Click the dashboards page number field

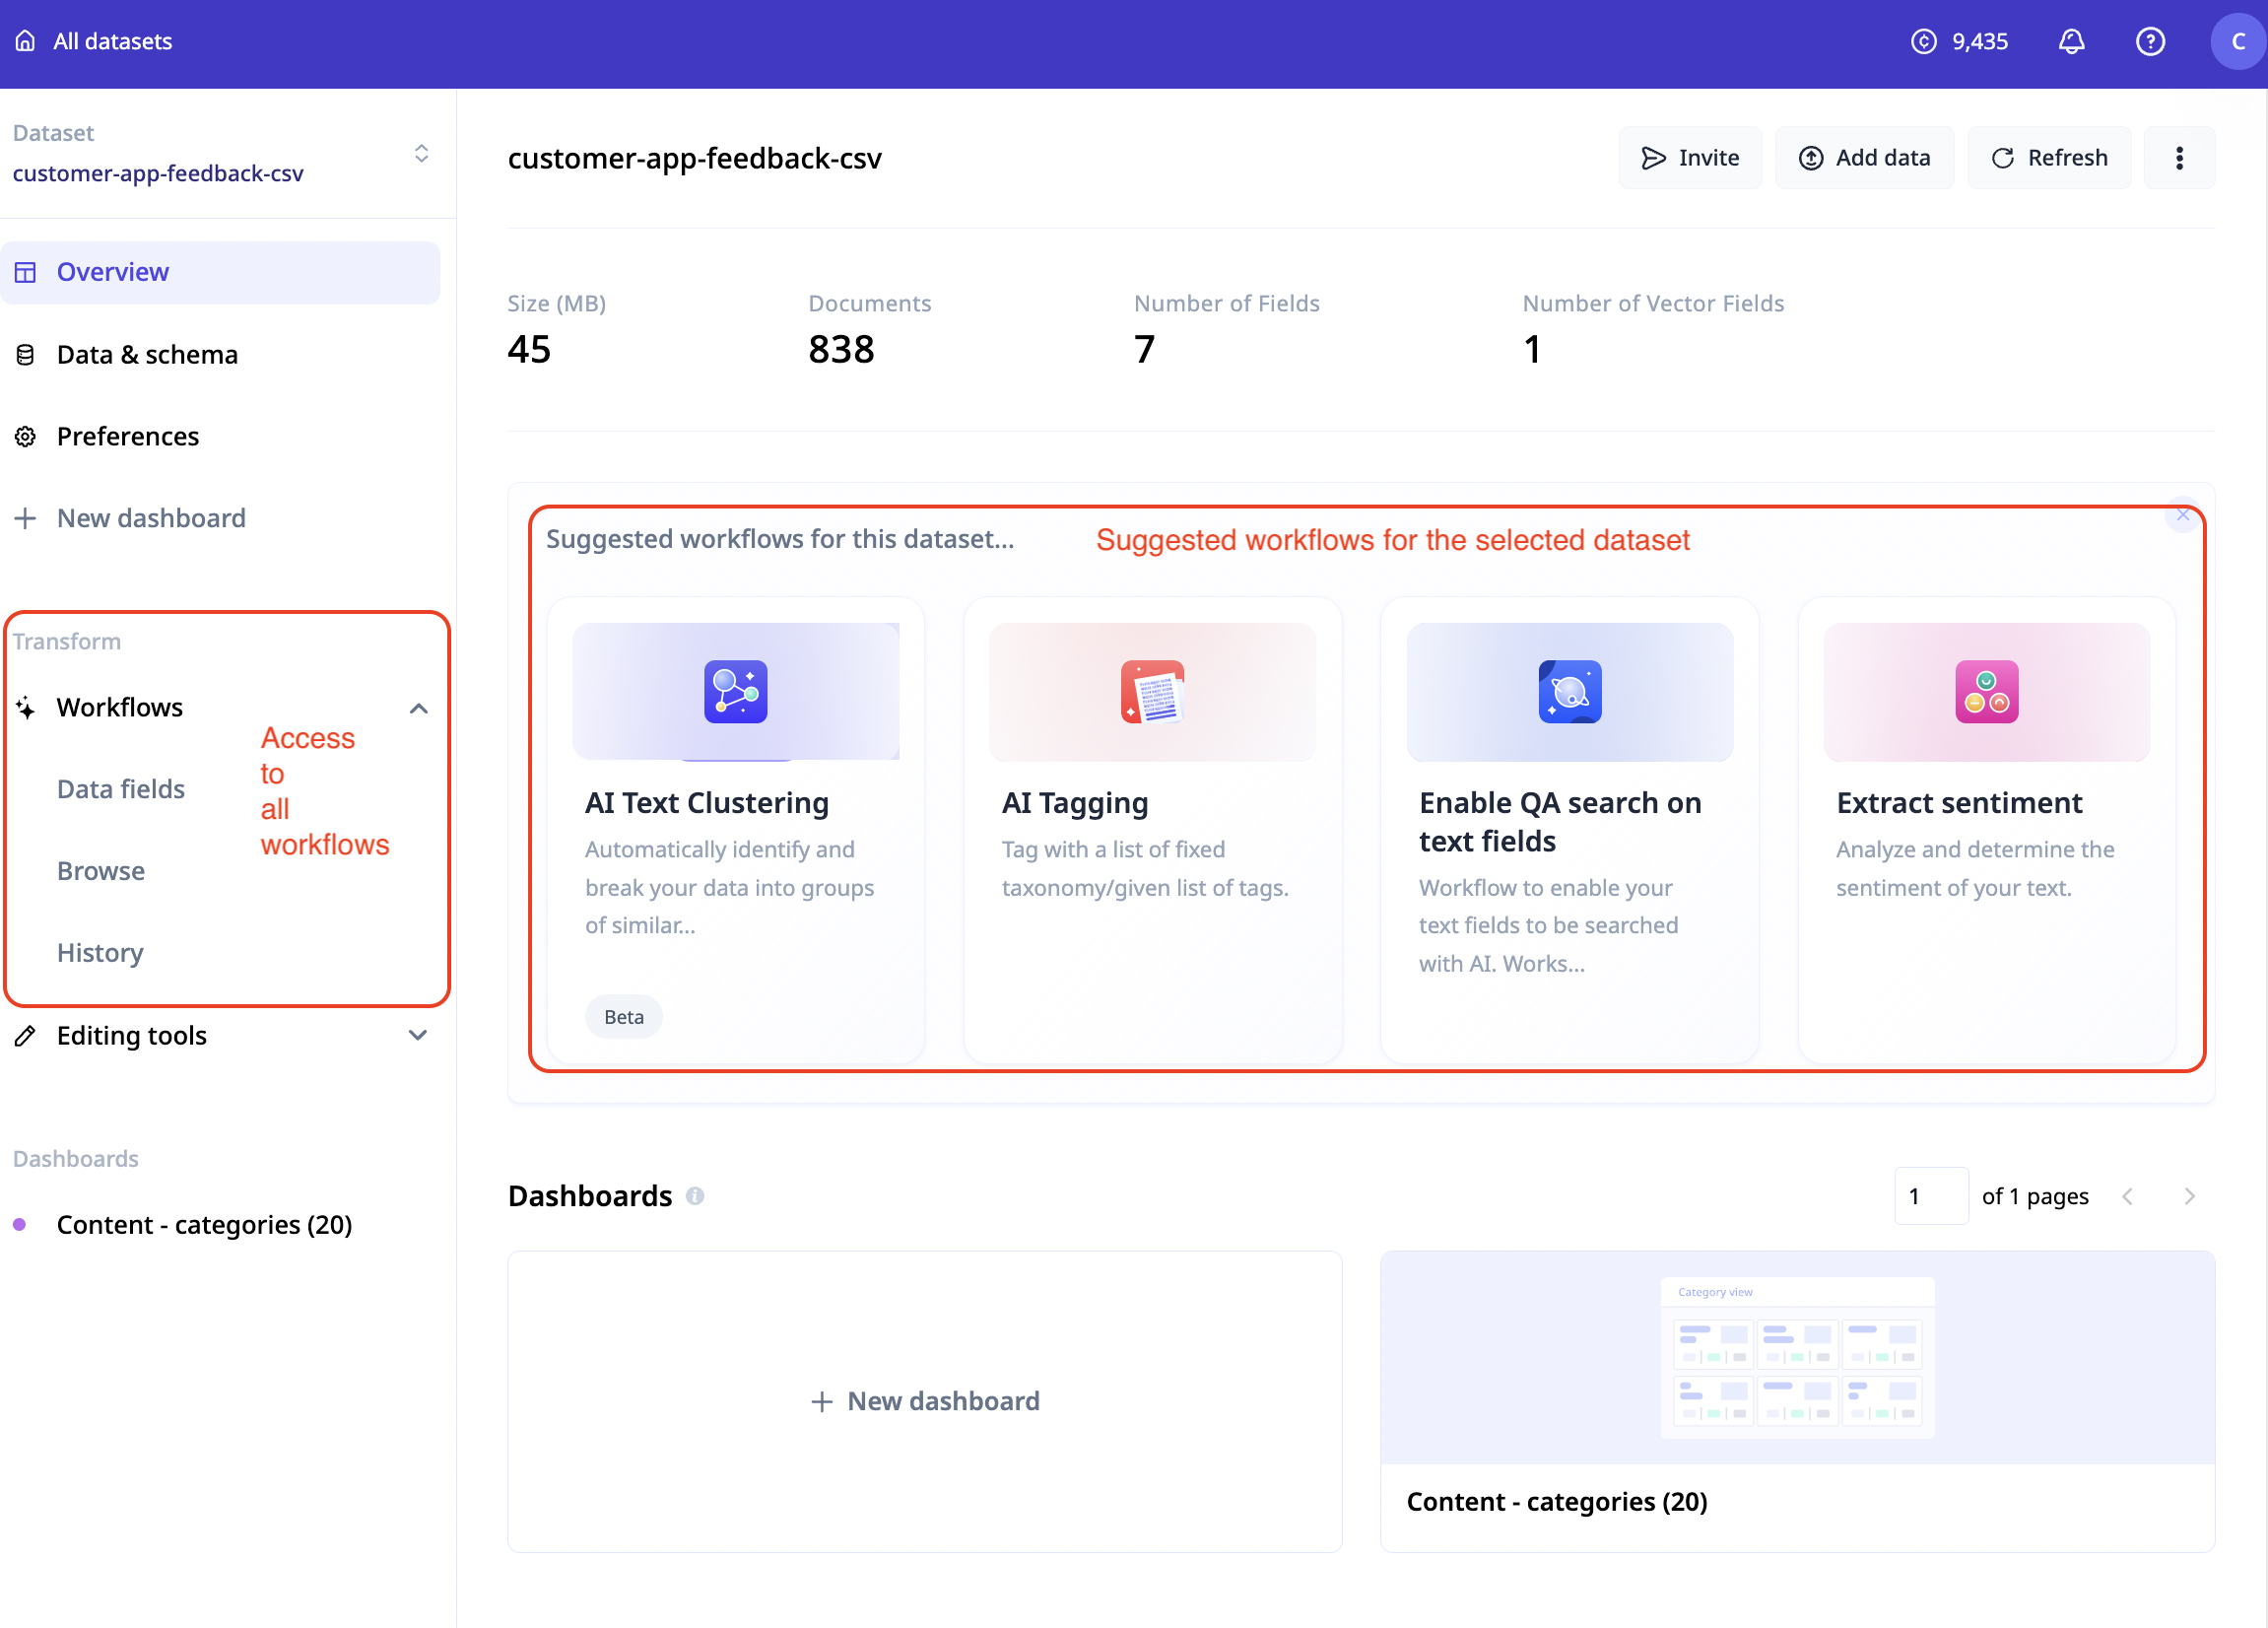[1930, 1196]
